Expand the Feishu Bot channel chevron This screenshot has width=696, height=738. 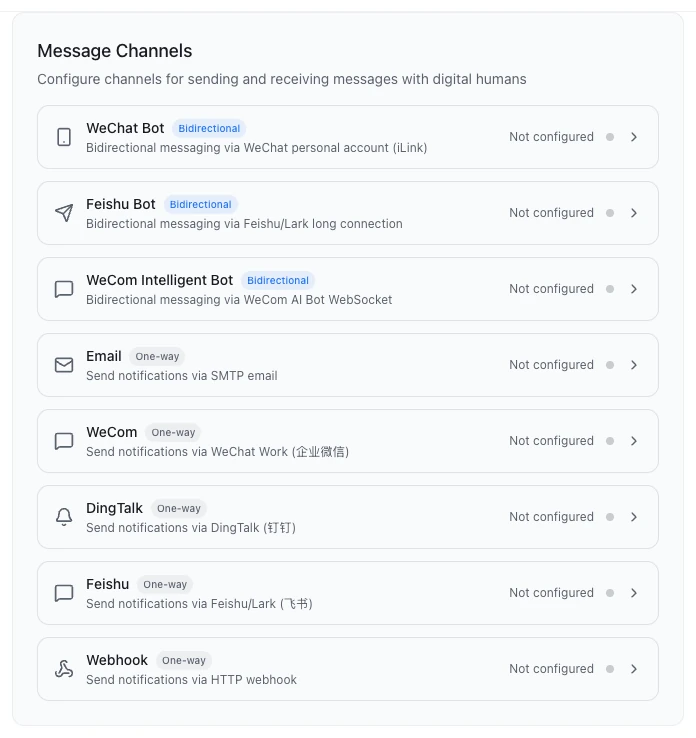[634, 213]
